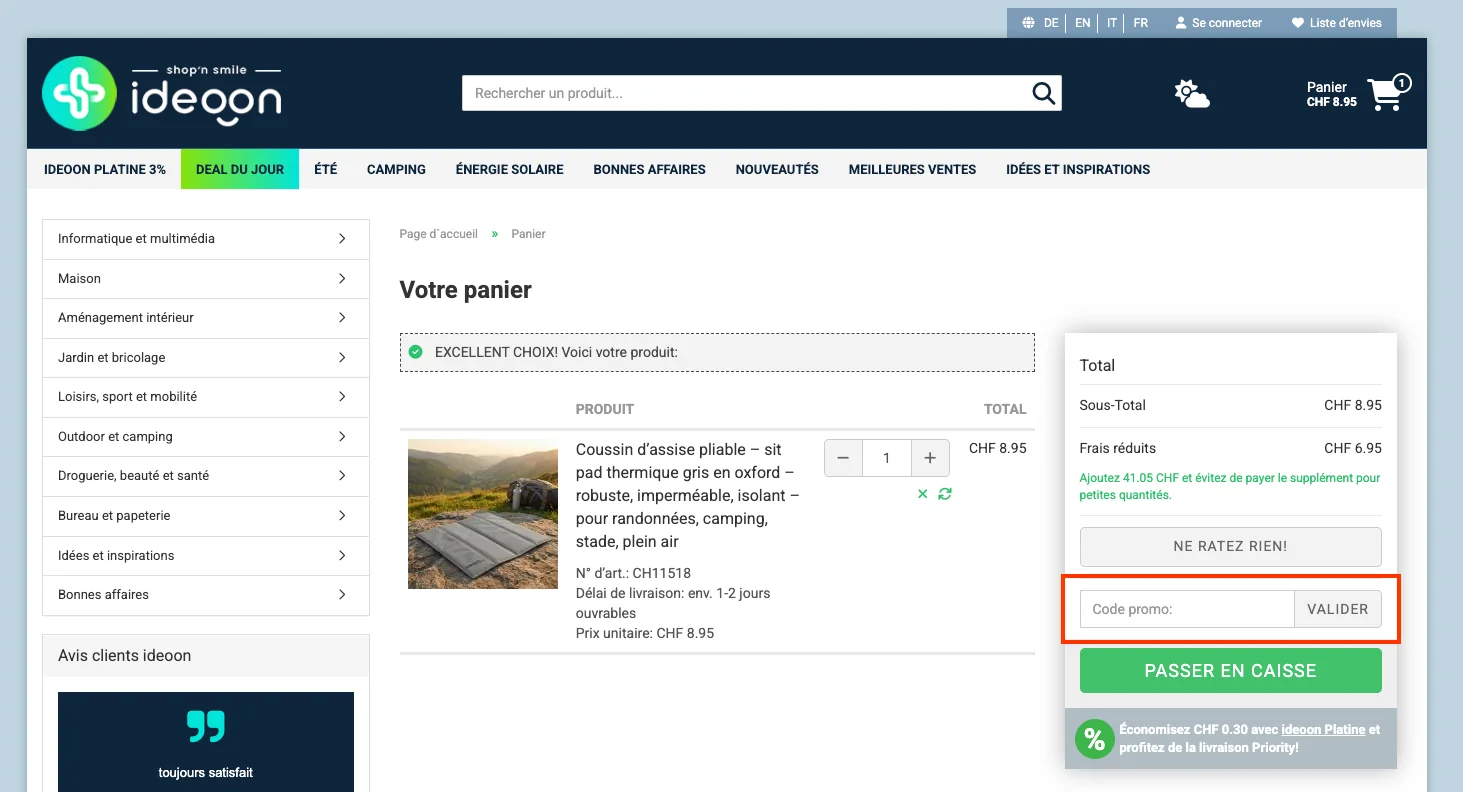Click the customer review quote card
Screen dimensions: 1463x792
(x=206, y=742)
